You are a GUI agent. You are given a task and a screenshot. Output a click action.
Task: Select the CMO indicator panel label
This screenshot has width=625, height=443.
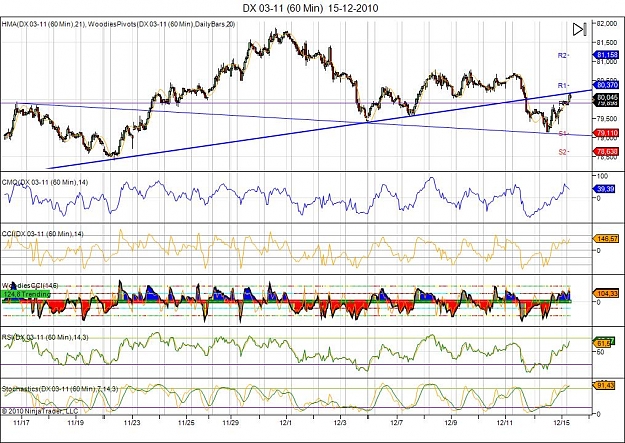[45, 182]
